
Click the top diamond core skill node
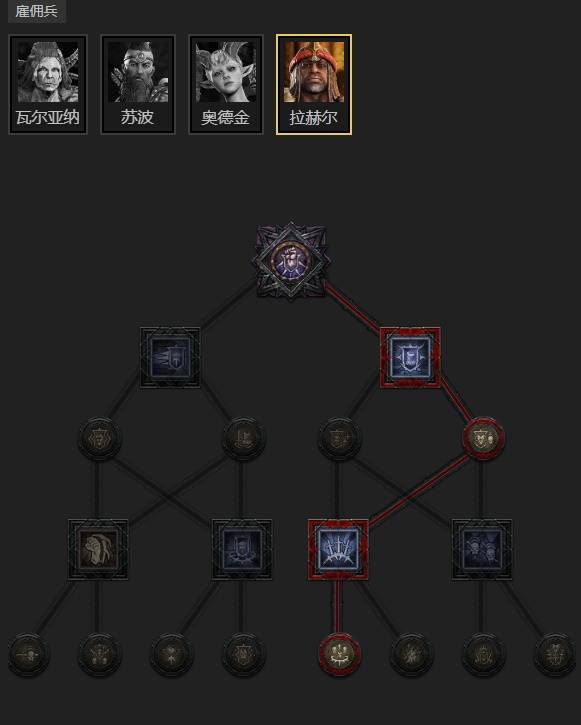[291, 261]
